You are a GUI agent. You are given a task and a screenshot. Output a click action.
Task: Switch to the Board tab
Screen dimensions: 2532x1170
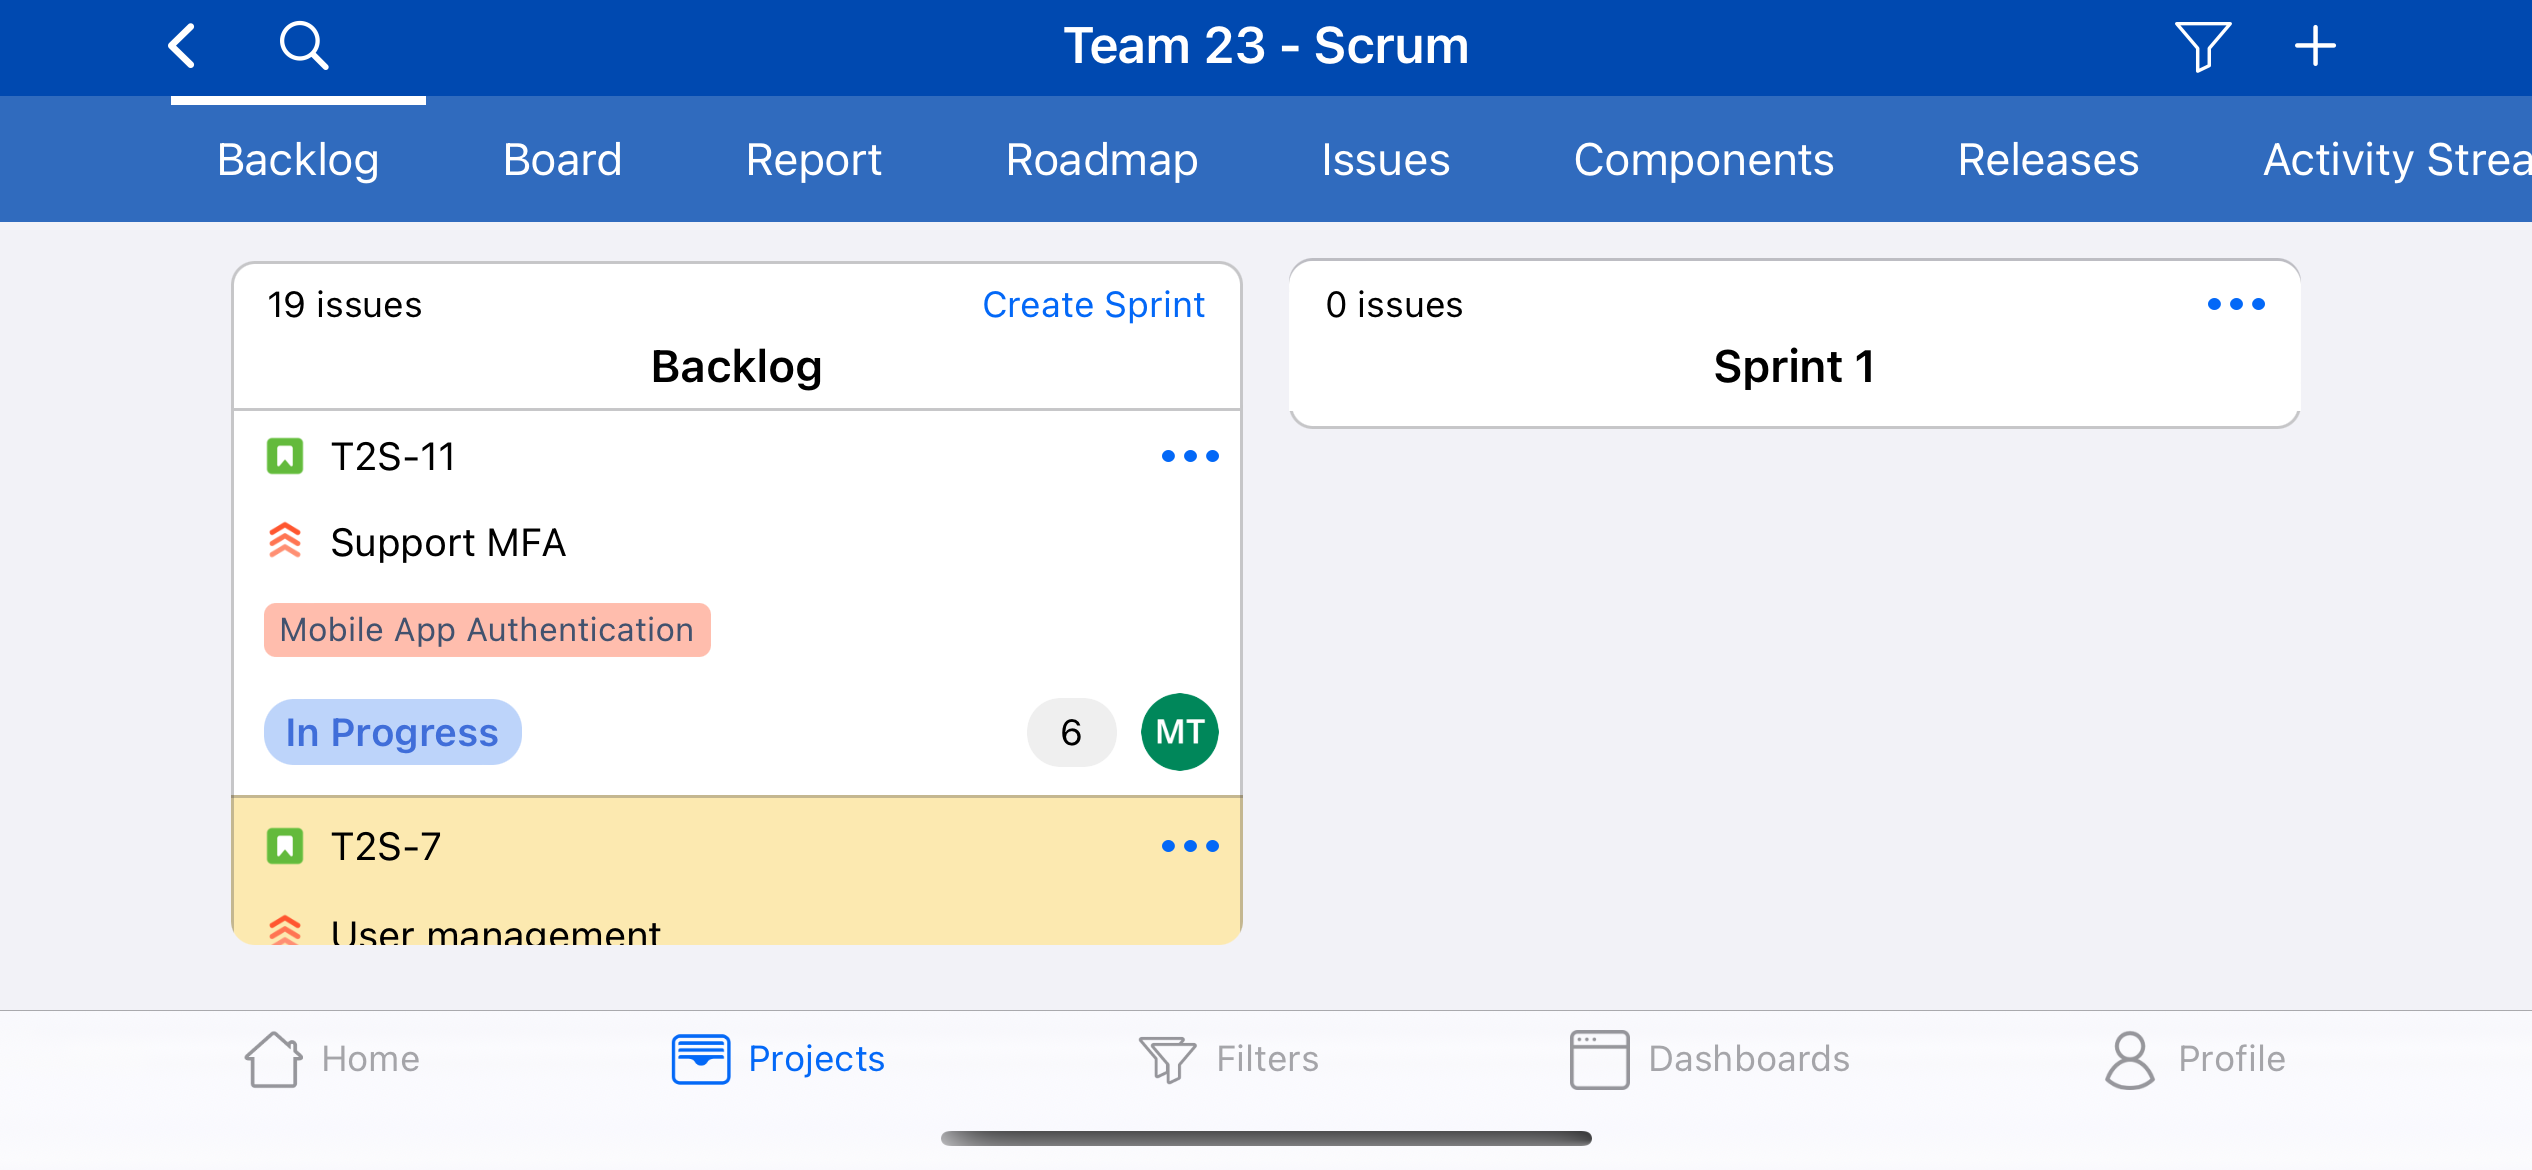click(562, 160)
